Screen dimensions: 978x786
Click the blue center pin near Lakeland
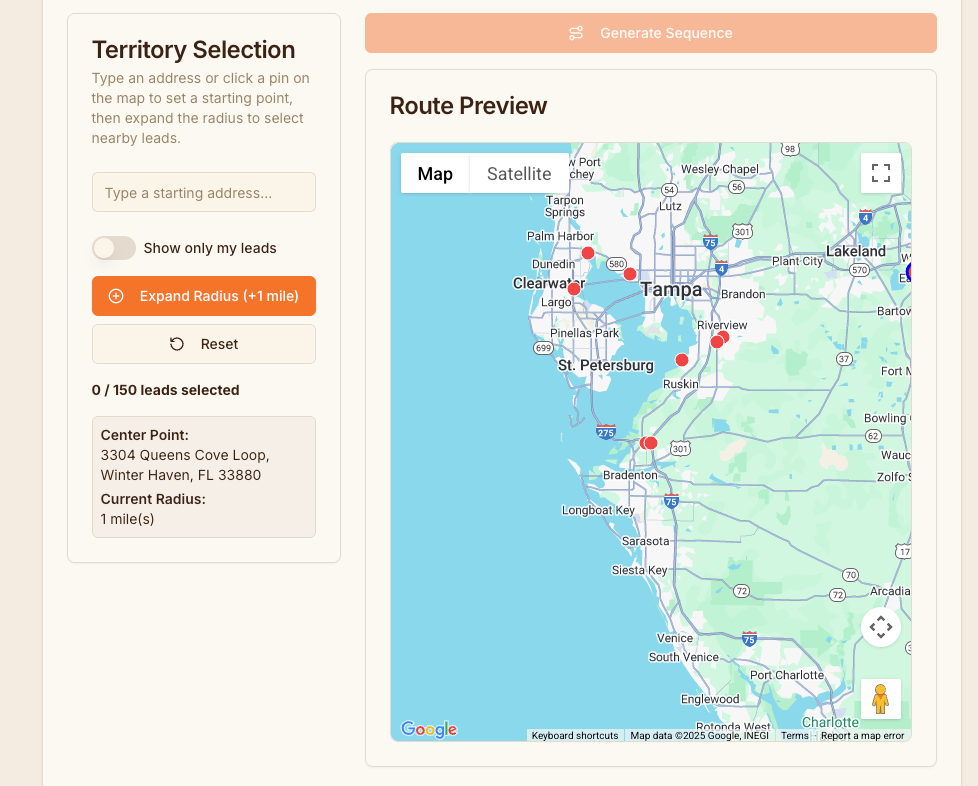[908, 272]
